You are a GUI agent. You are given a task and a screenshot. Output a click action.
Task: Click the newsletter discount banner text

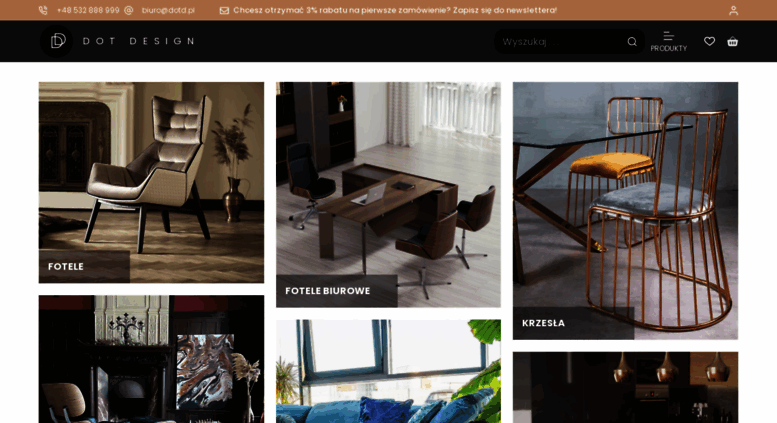tap(395, 10)
